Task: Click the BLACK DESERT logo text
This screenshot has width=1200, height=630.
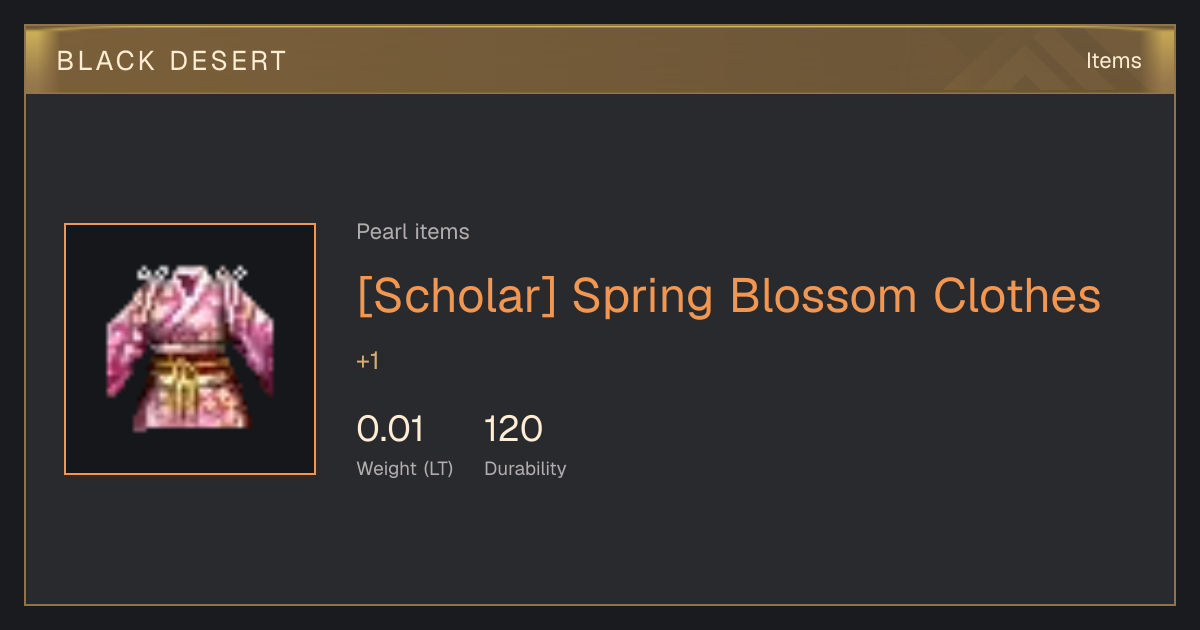Action: pos(172,61)
